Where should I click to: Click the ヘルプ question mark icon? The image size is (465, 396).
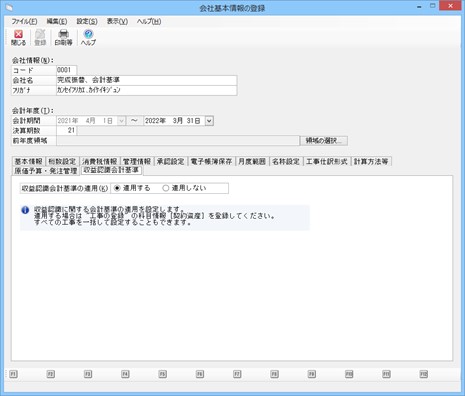[x=88, y=34]
